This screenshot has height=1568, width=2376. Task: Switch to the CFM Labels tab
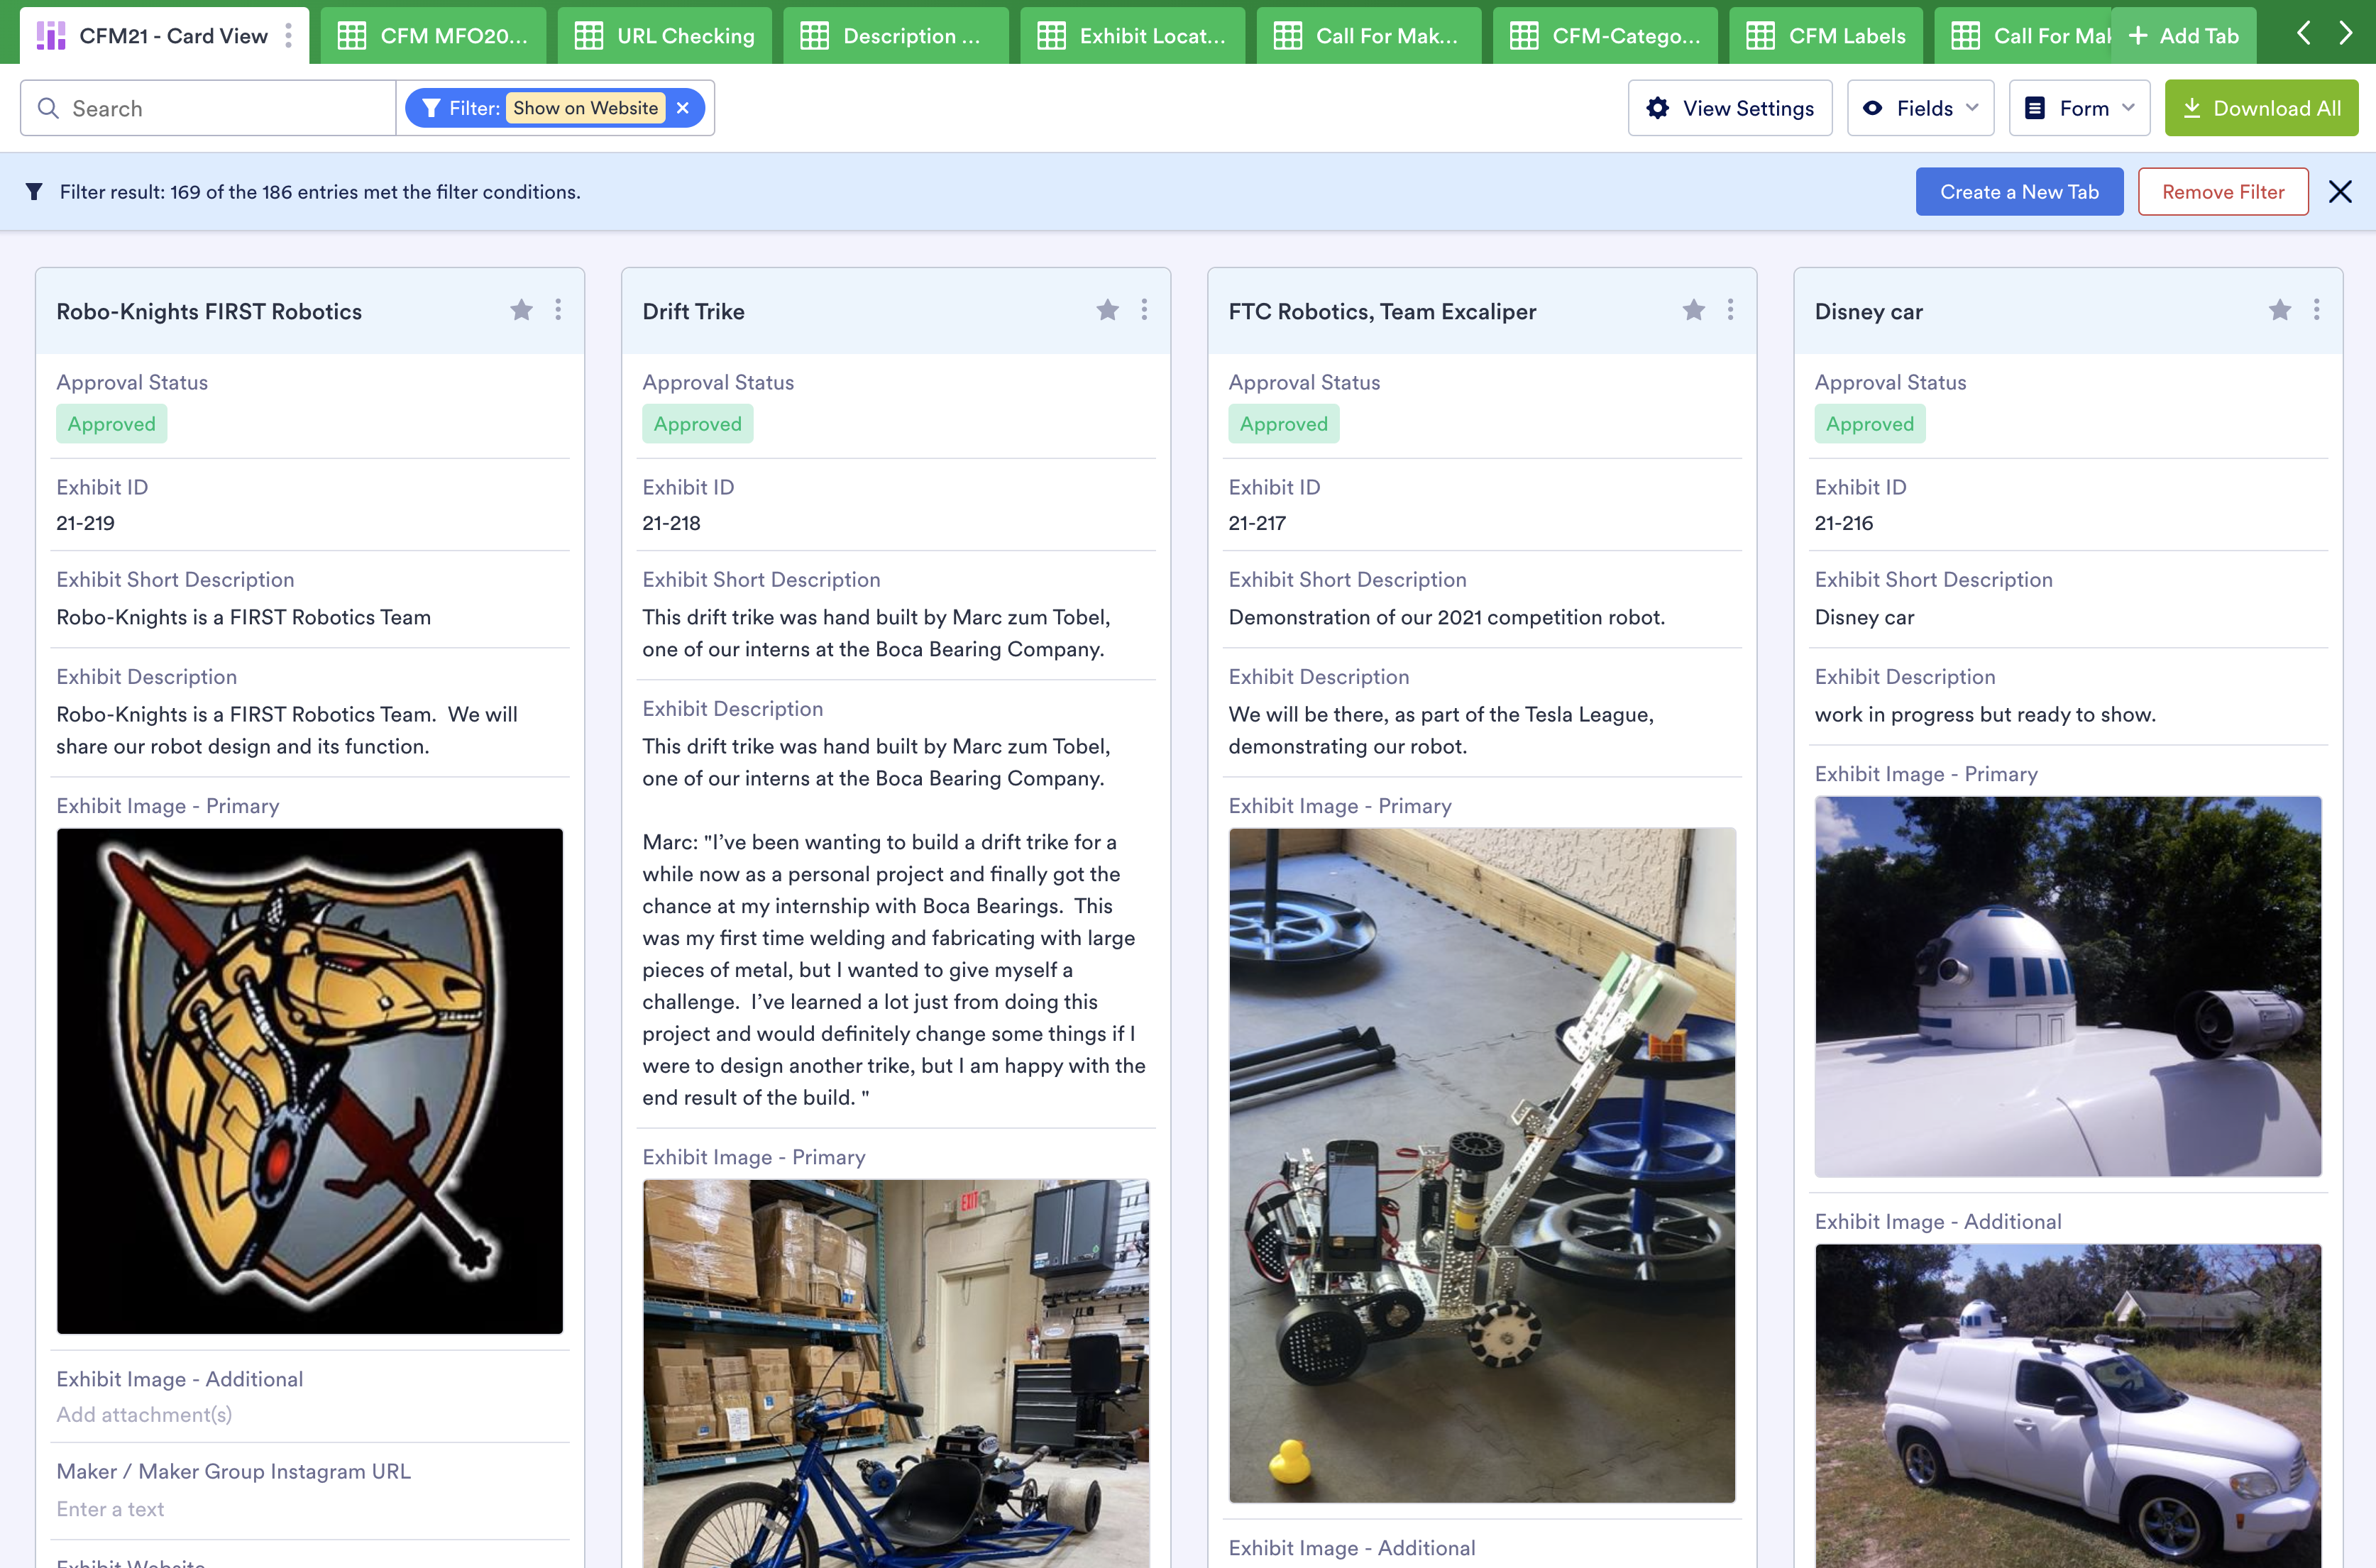coord(1827,33)
